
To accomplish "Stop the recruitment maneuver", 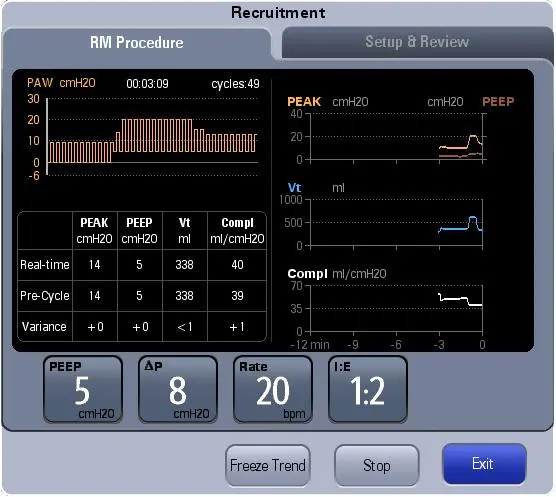I will tap(377, 465).
